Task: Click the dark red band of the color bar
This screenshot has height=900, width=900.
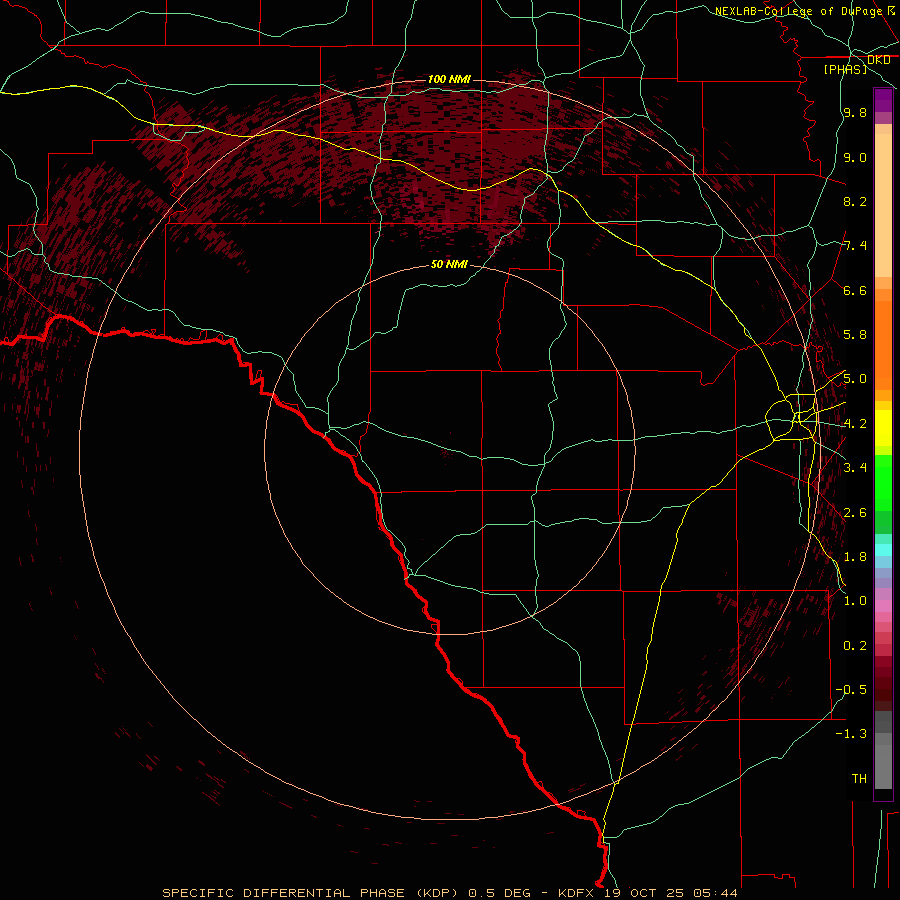Action: tap(883, 678)
